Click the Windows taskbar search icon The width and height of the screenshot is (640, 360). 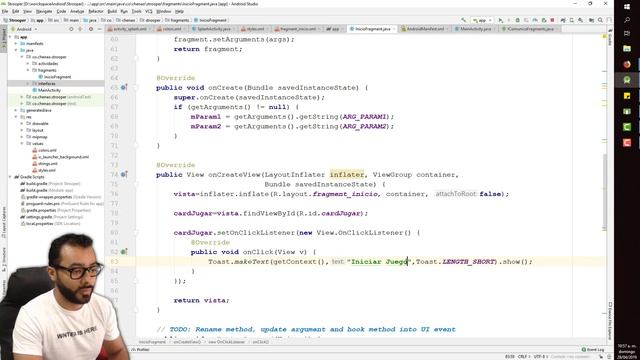click(x=627, y=20)
